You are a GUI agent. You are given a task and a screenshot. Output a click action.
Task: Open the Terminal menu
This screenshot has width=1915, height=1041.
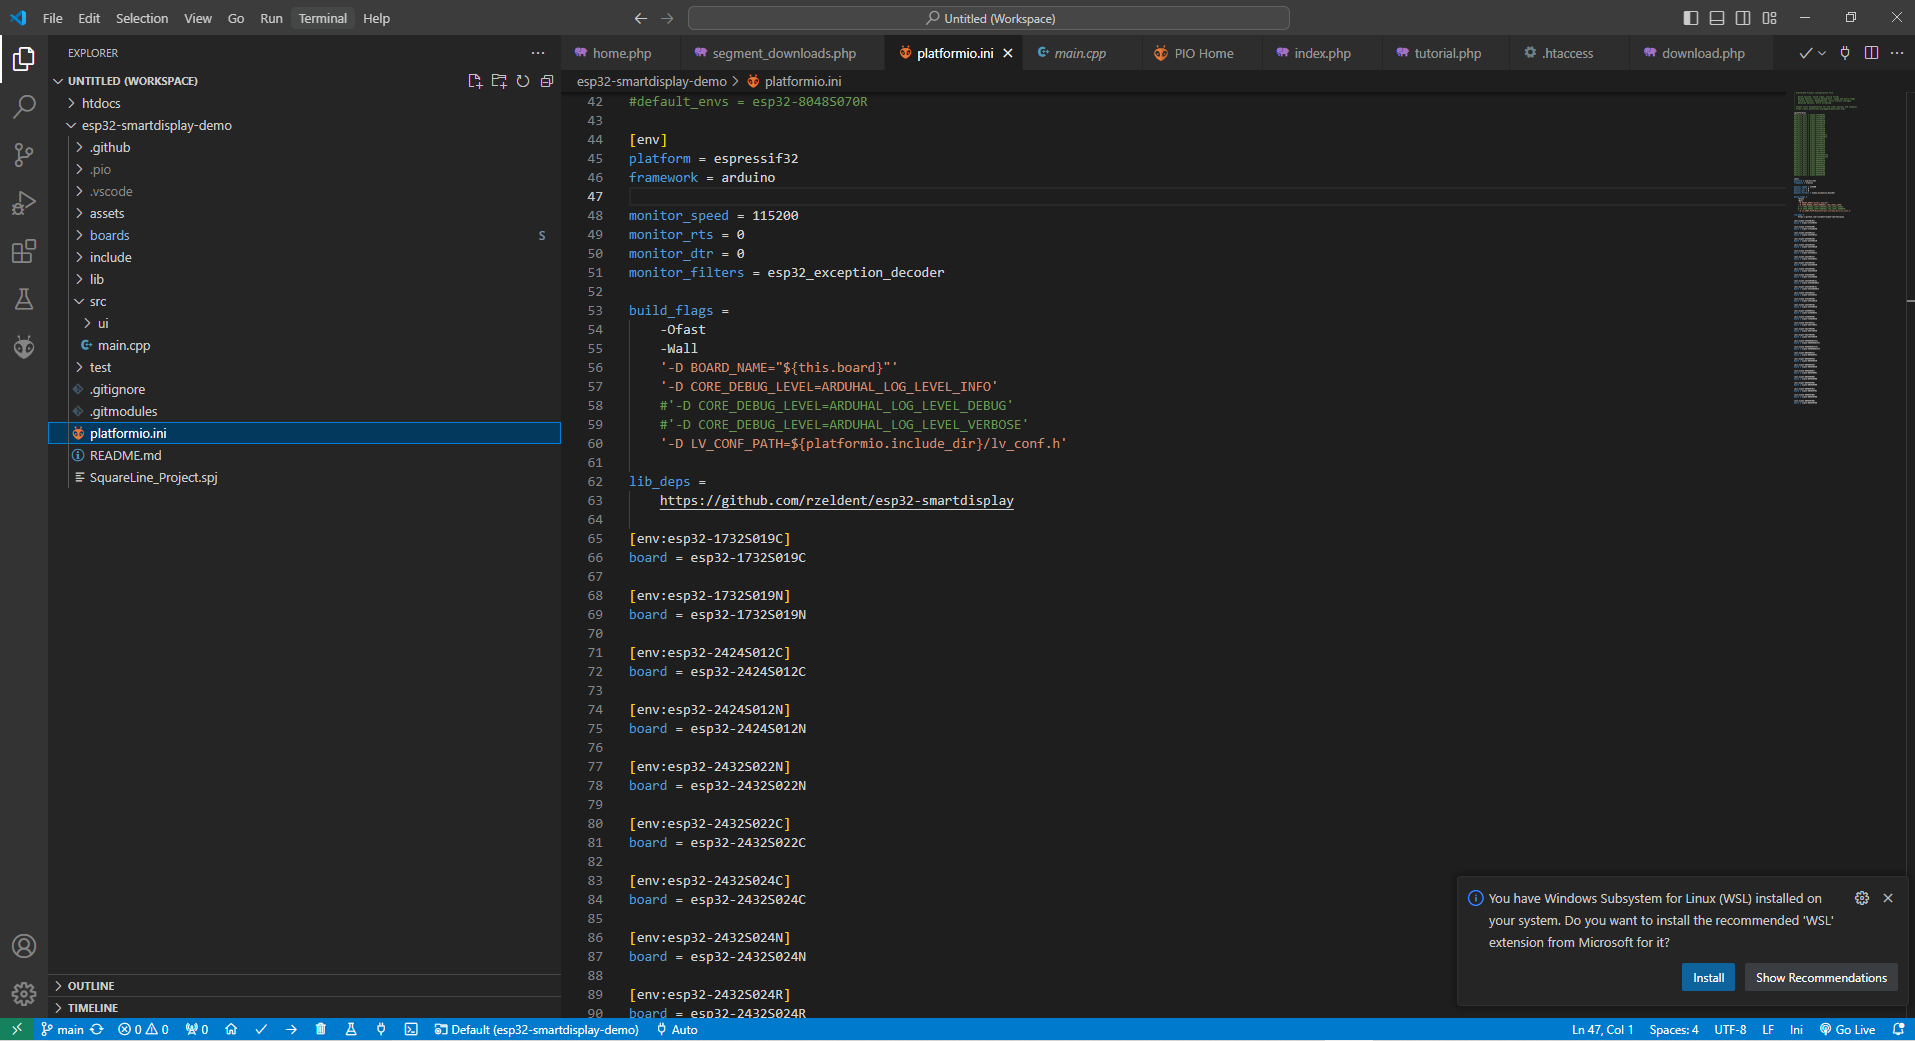tap(322, 18)
